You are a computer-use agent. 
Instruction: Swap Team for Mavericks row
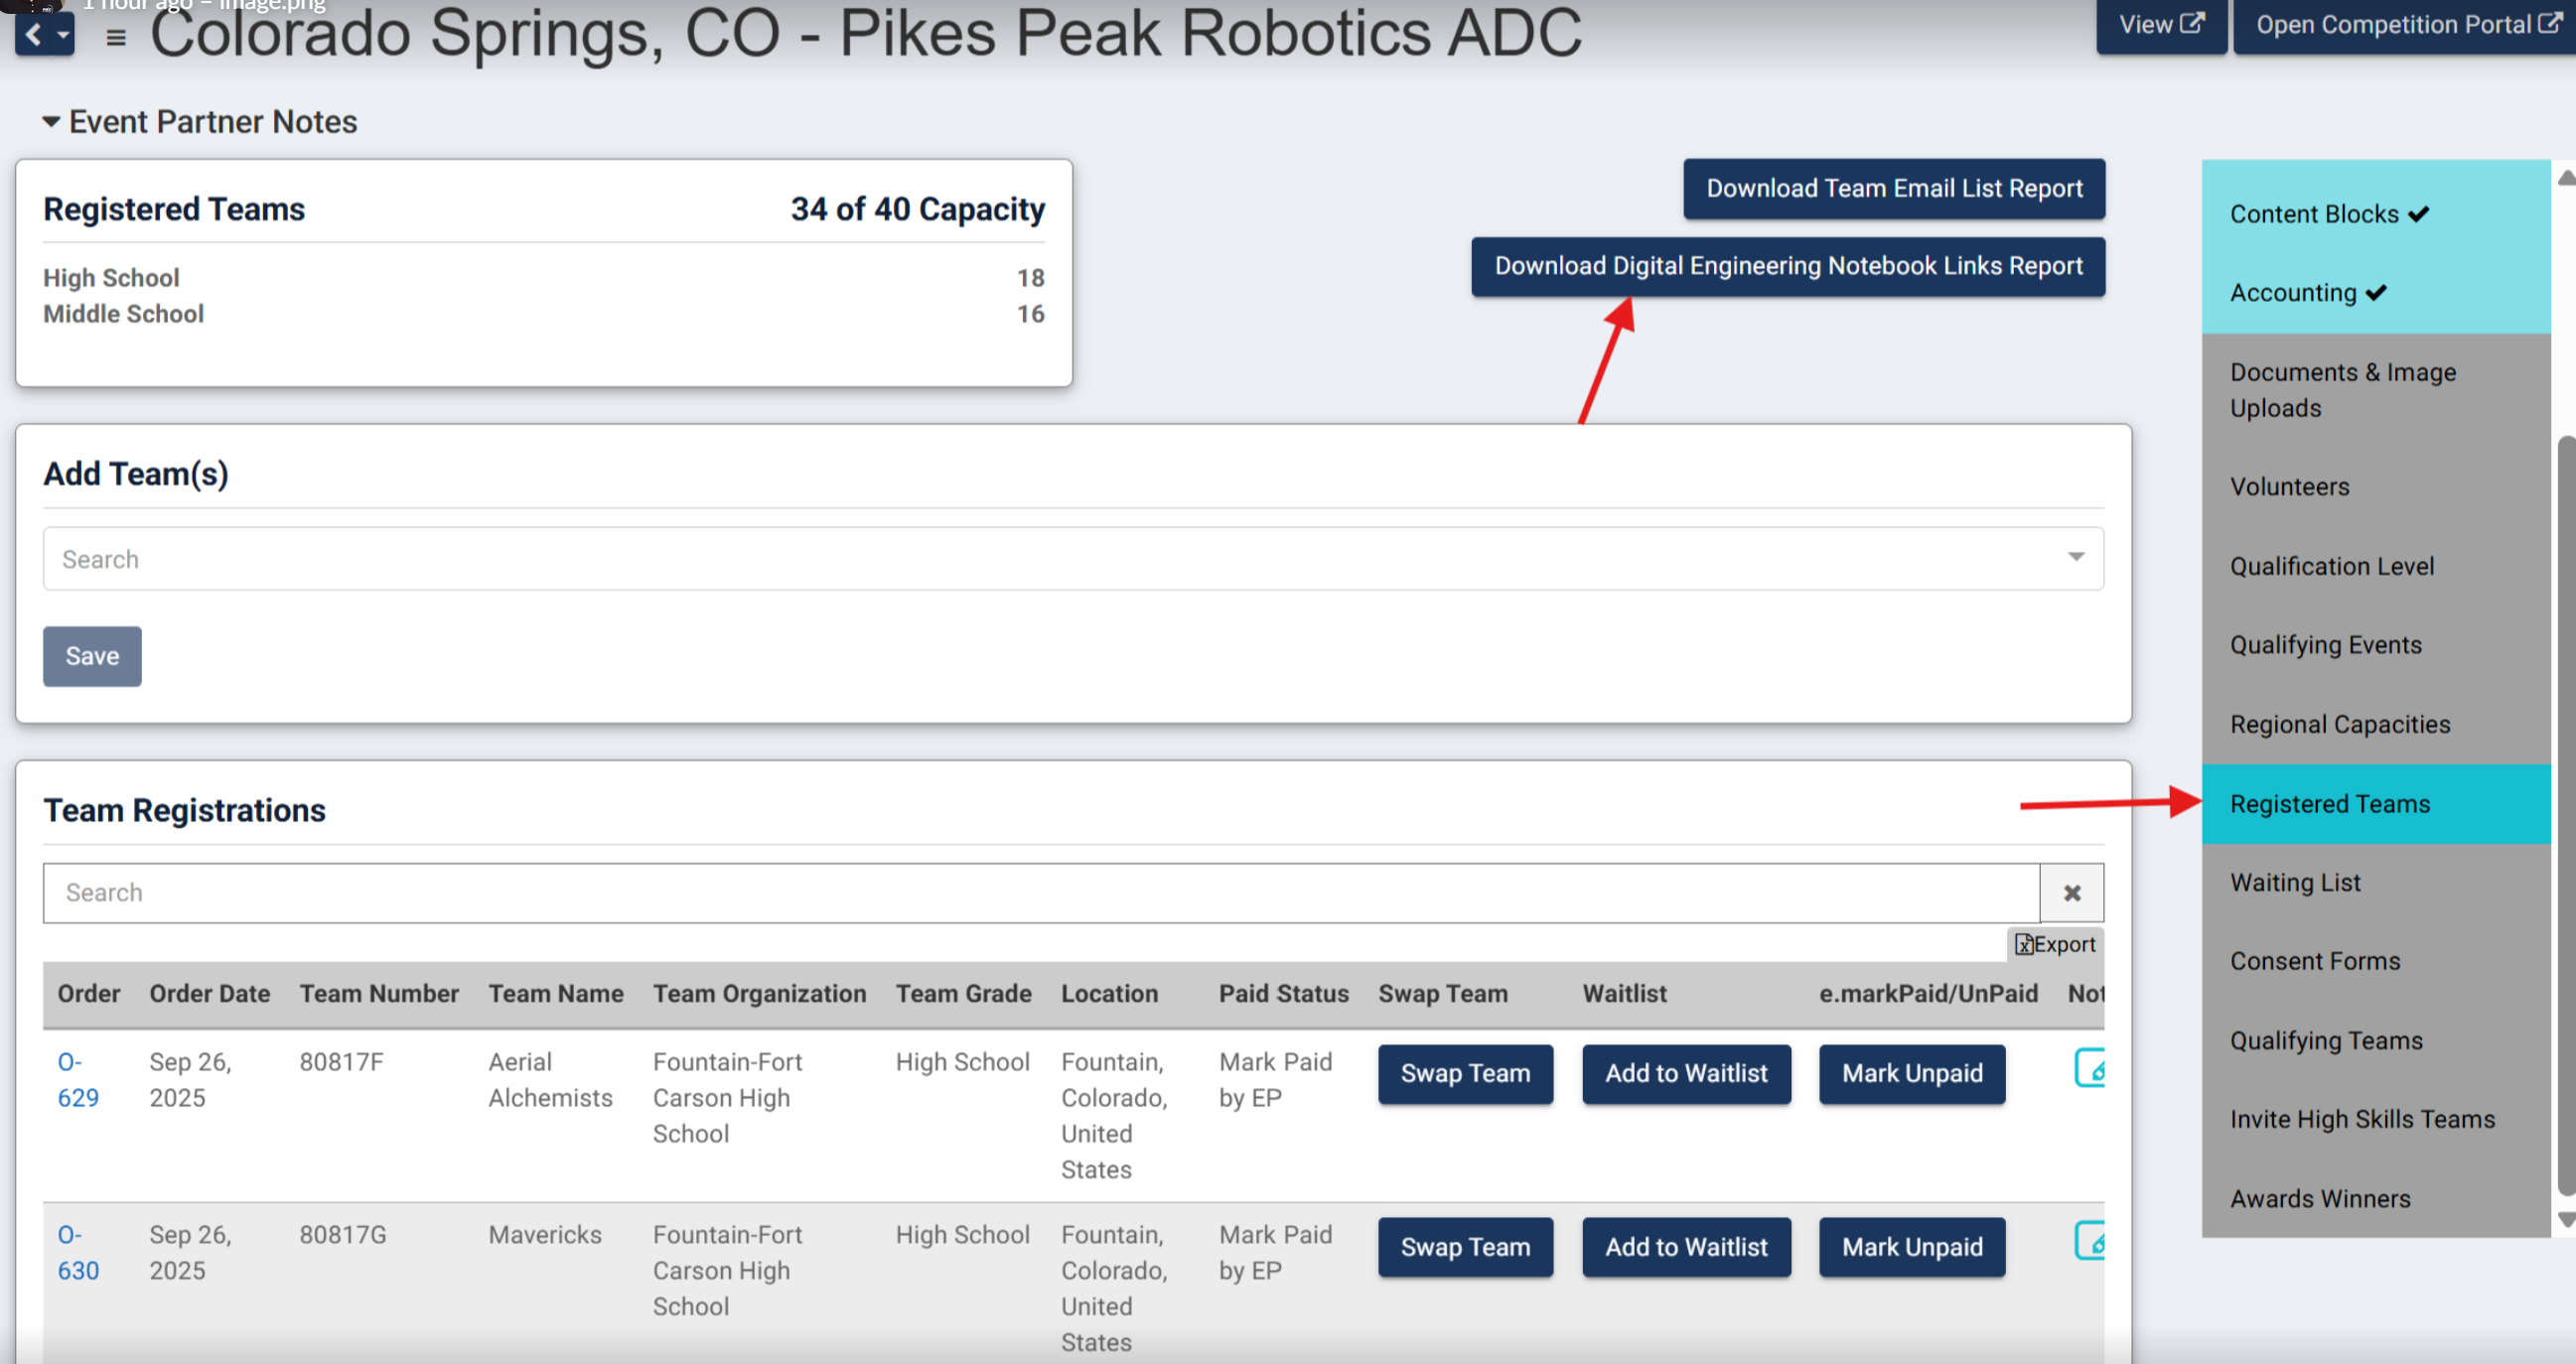[1465, 1247]
